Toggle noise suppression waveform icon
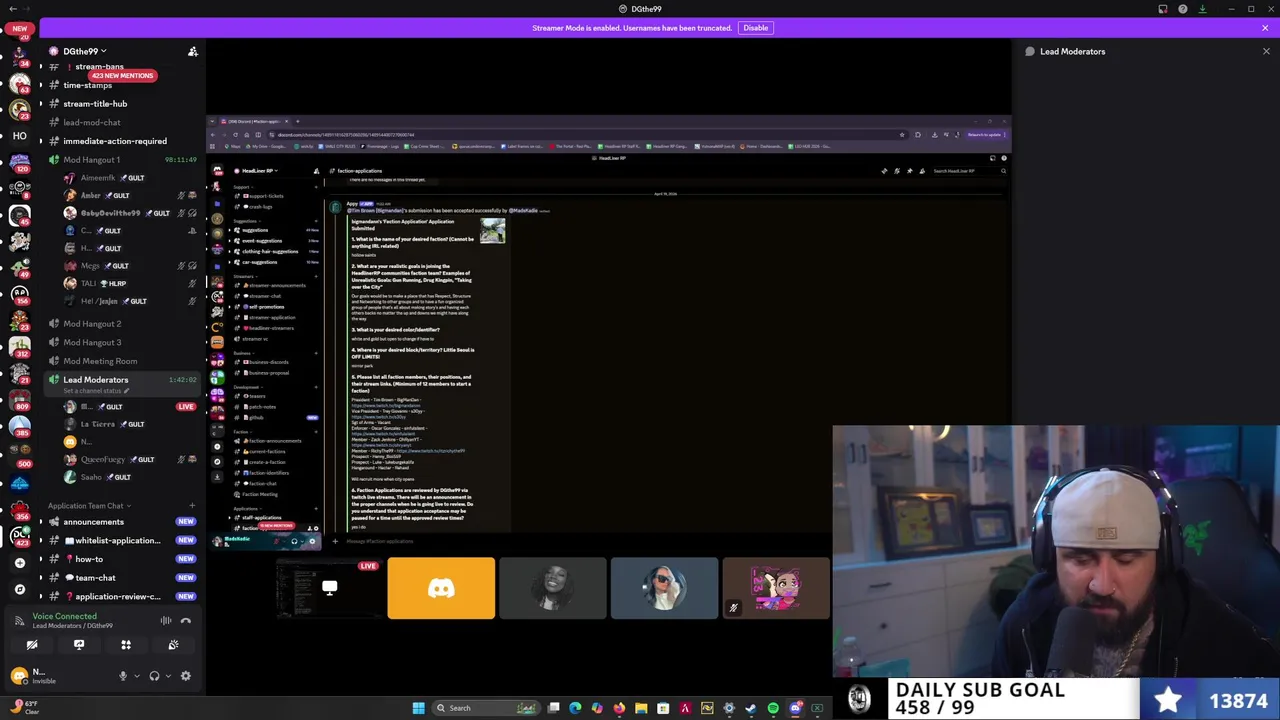Screen dimensions: 1280x720 166,621
